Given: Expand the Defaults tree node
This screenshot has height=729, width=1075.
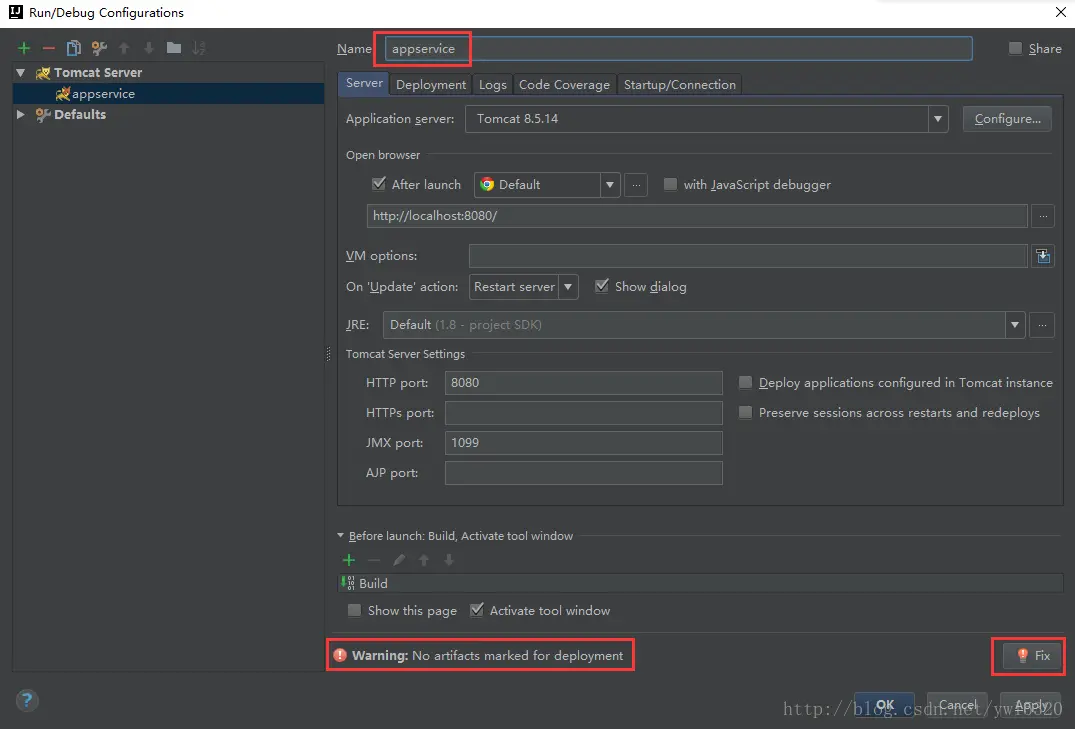Looking at the screenshot, I should point(21,115).
